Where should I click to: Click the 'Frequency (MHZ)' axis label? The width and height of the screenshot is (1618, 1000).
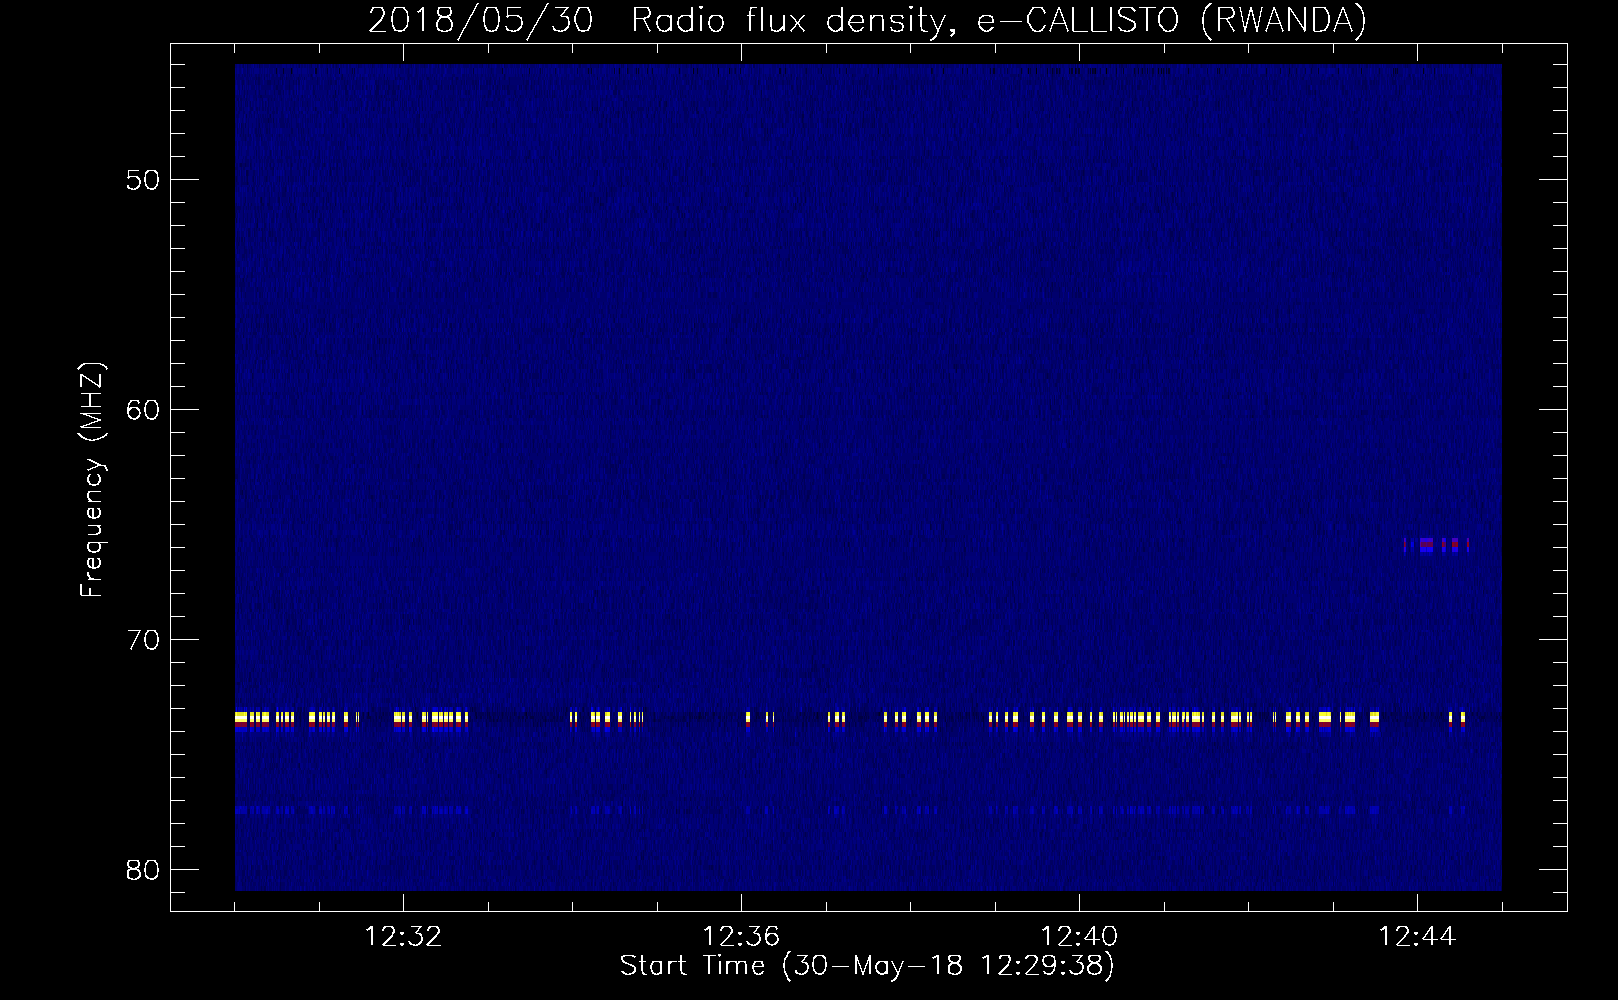point(91,480)
